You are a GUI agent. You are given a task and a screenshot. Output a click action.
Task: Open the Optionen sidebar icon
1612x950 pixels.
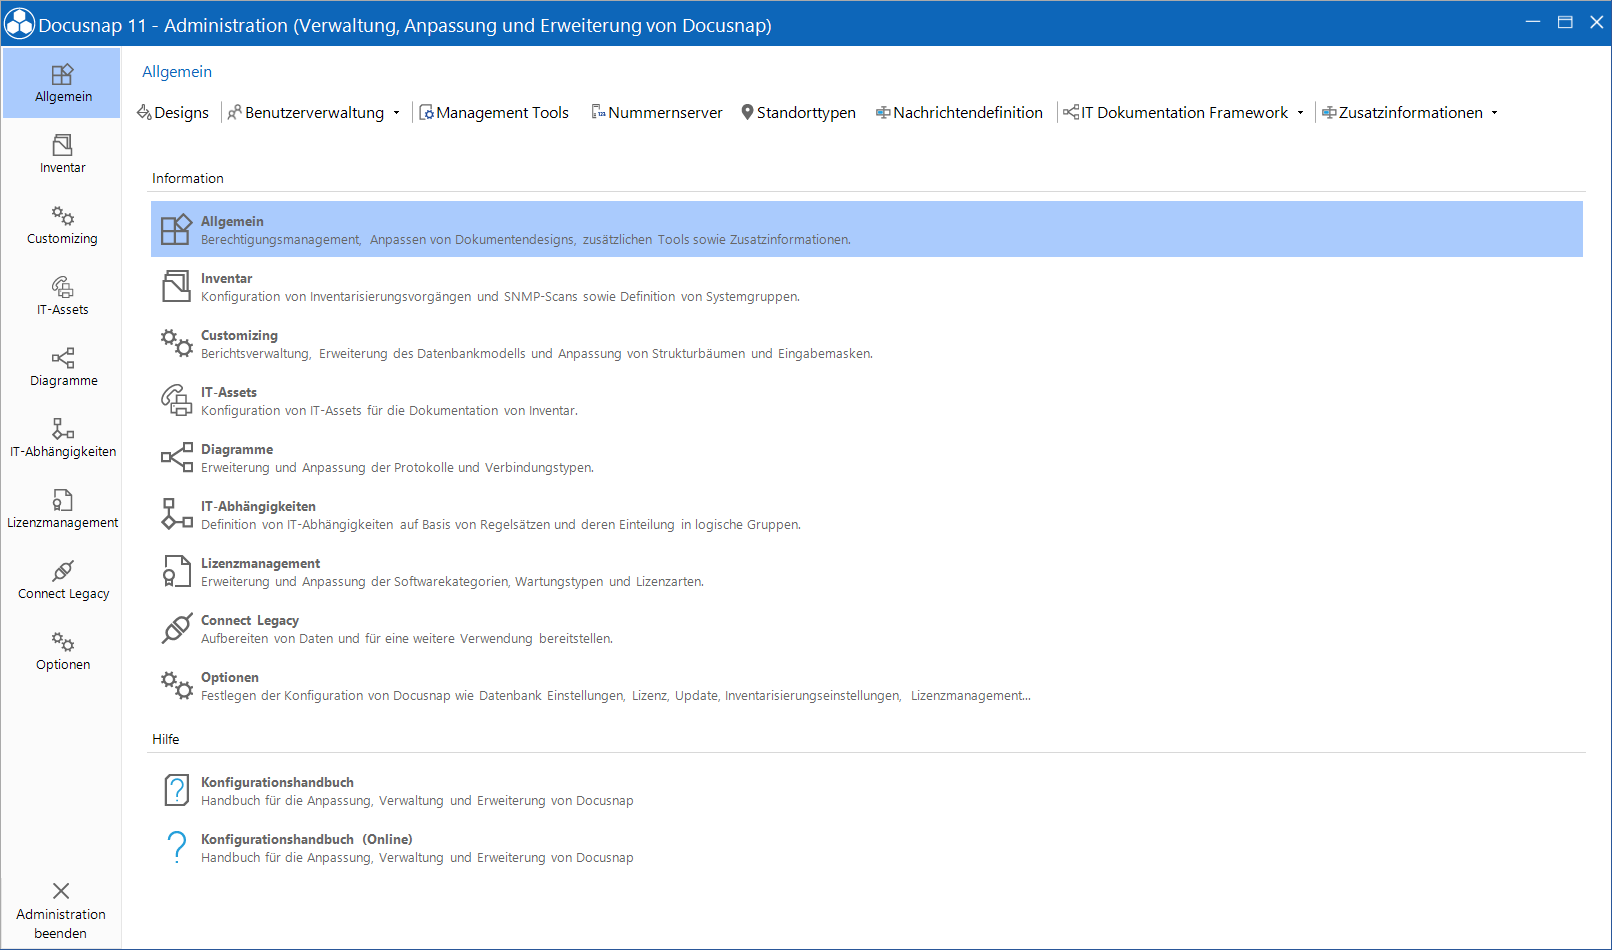tap(62, 642)
